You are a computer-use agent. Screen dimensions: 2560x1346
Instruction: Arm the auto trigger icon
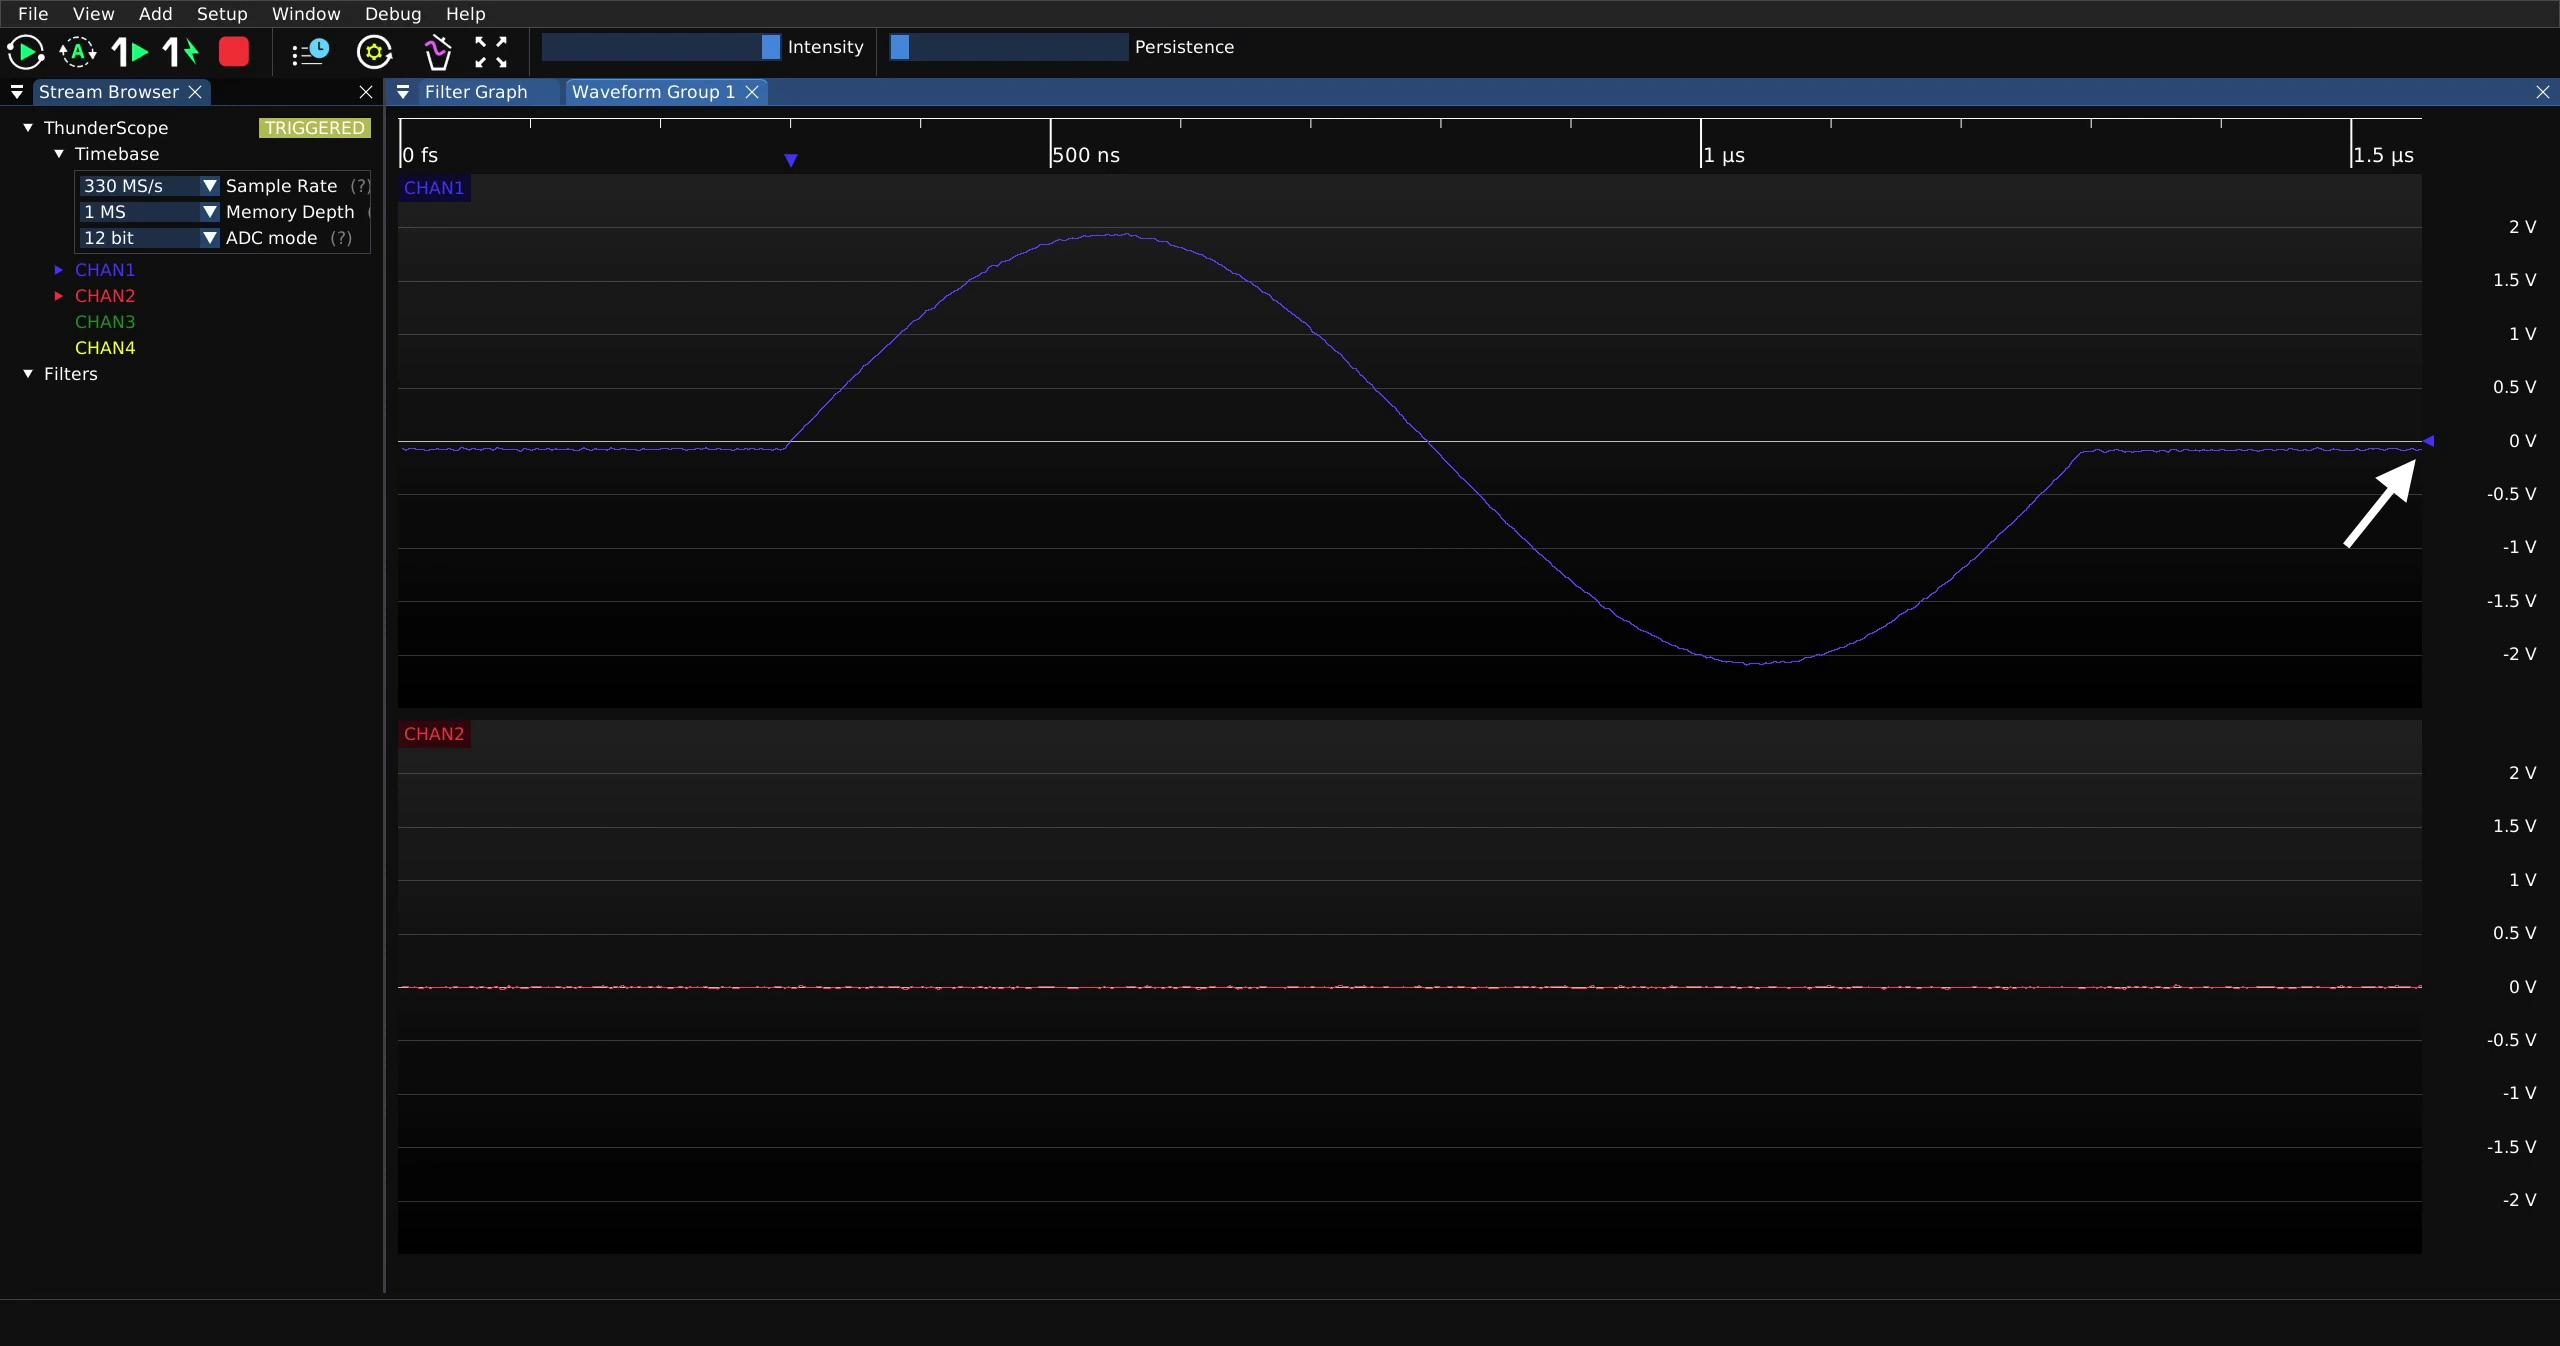point(78,52)
